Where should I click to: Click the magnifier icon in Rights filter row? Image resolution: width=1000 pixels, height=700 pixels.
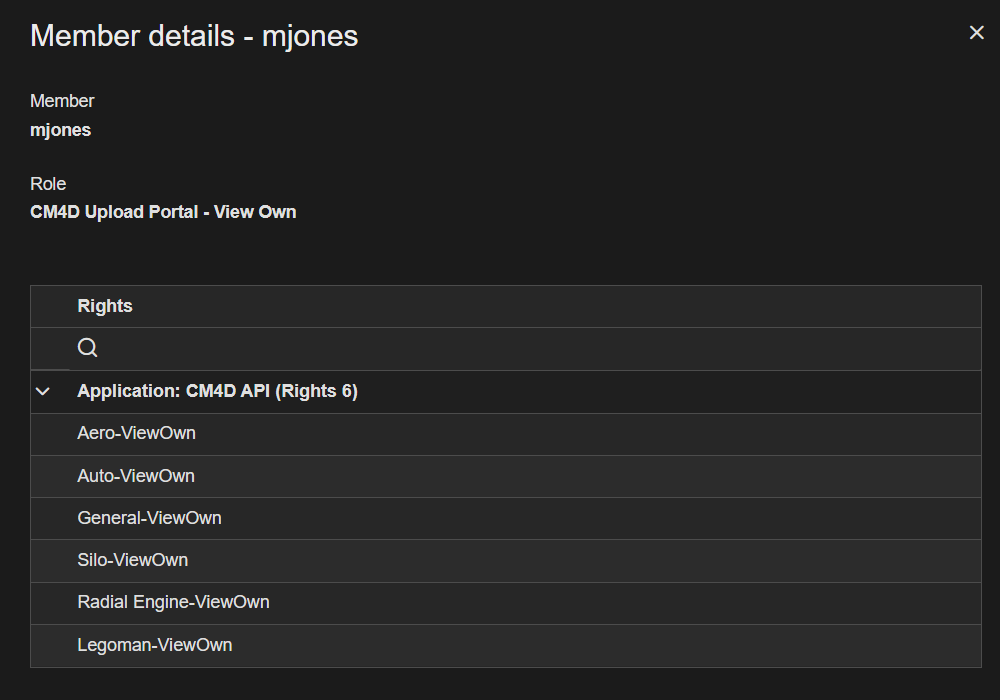(88, 348)
